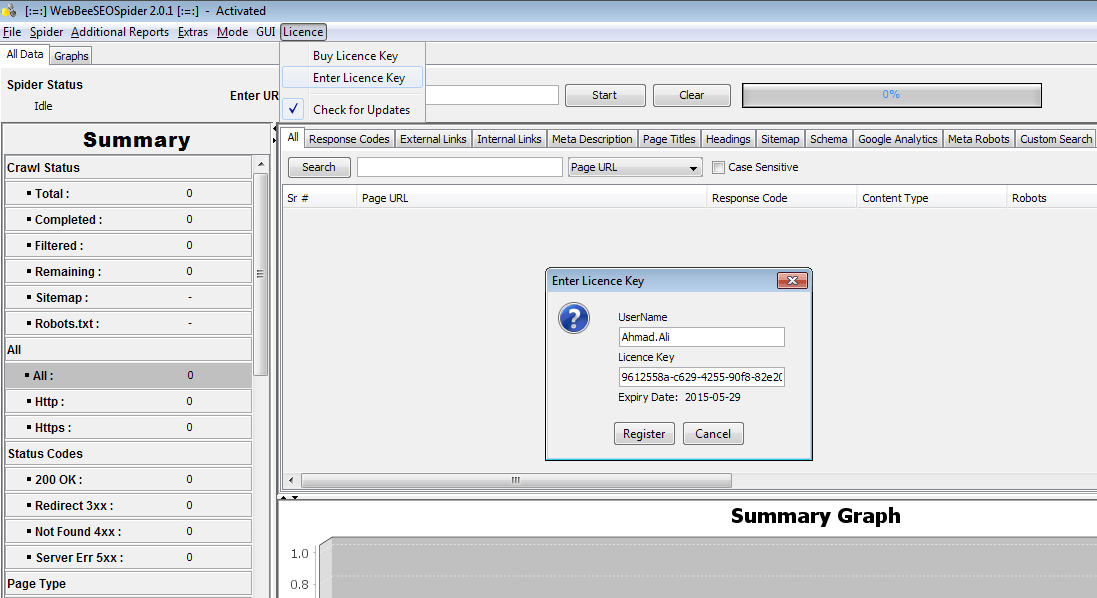
Task: Click the UserName field containing Ahmad.Ali
Action: (x=701, y=337)
